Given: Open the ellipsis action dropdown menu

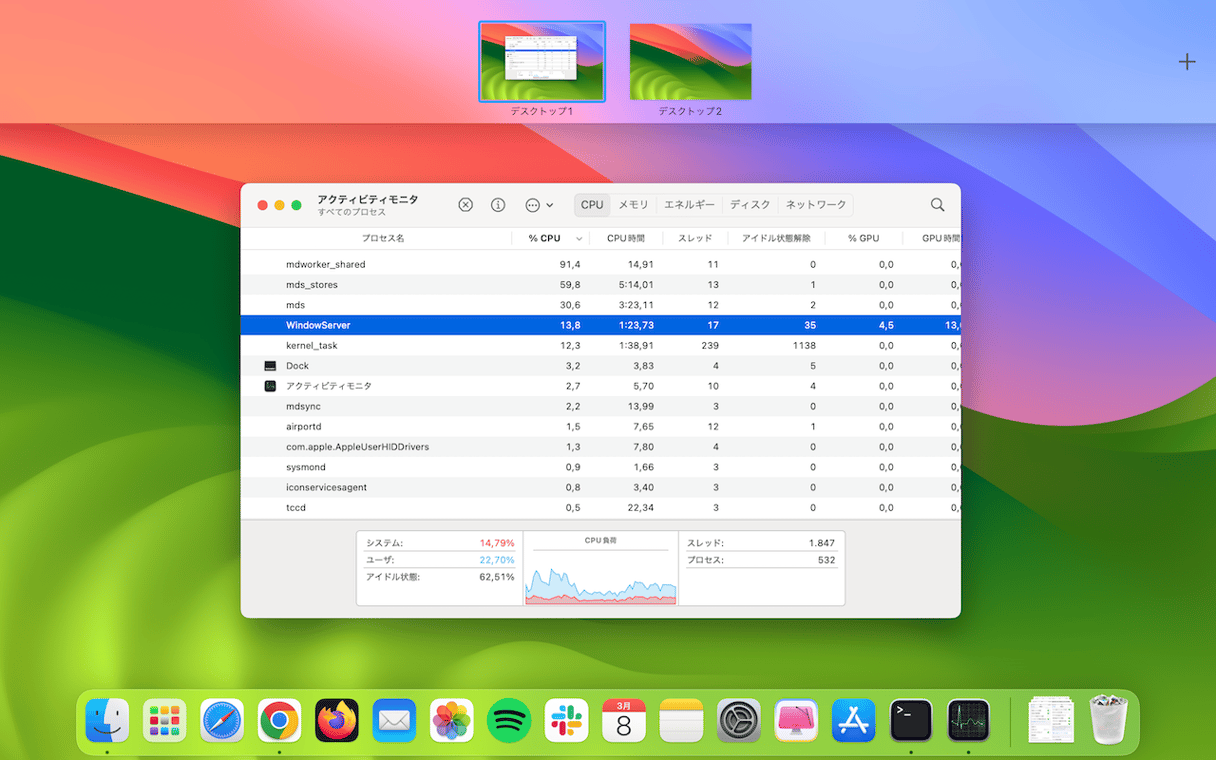Looking at the screenshot, I should click(x=538, y=204).
